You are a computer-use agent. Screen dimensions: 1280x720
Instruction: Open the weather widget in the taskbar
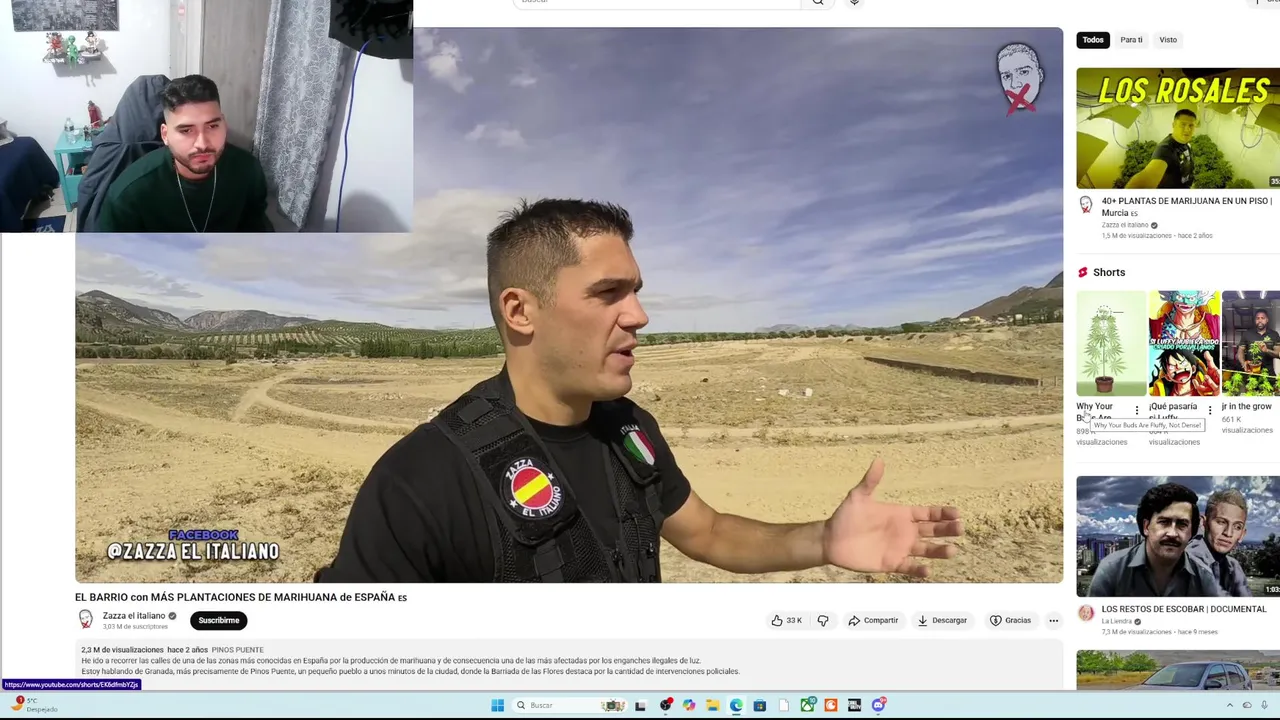click(x=32, y=705)
